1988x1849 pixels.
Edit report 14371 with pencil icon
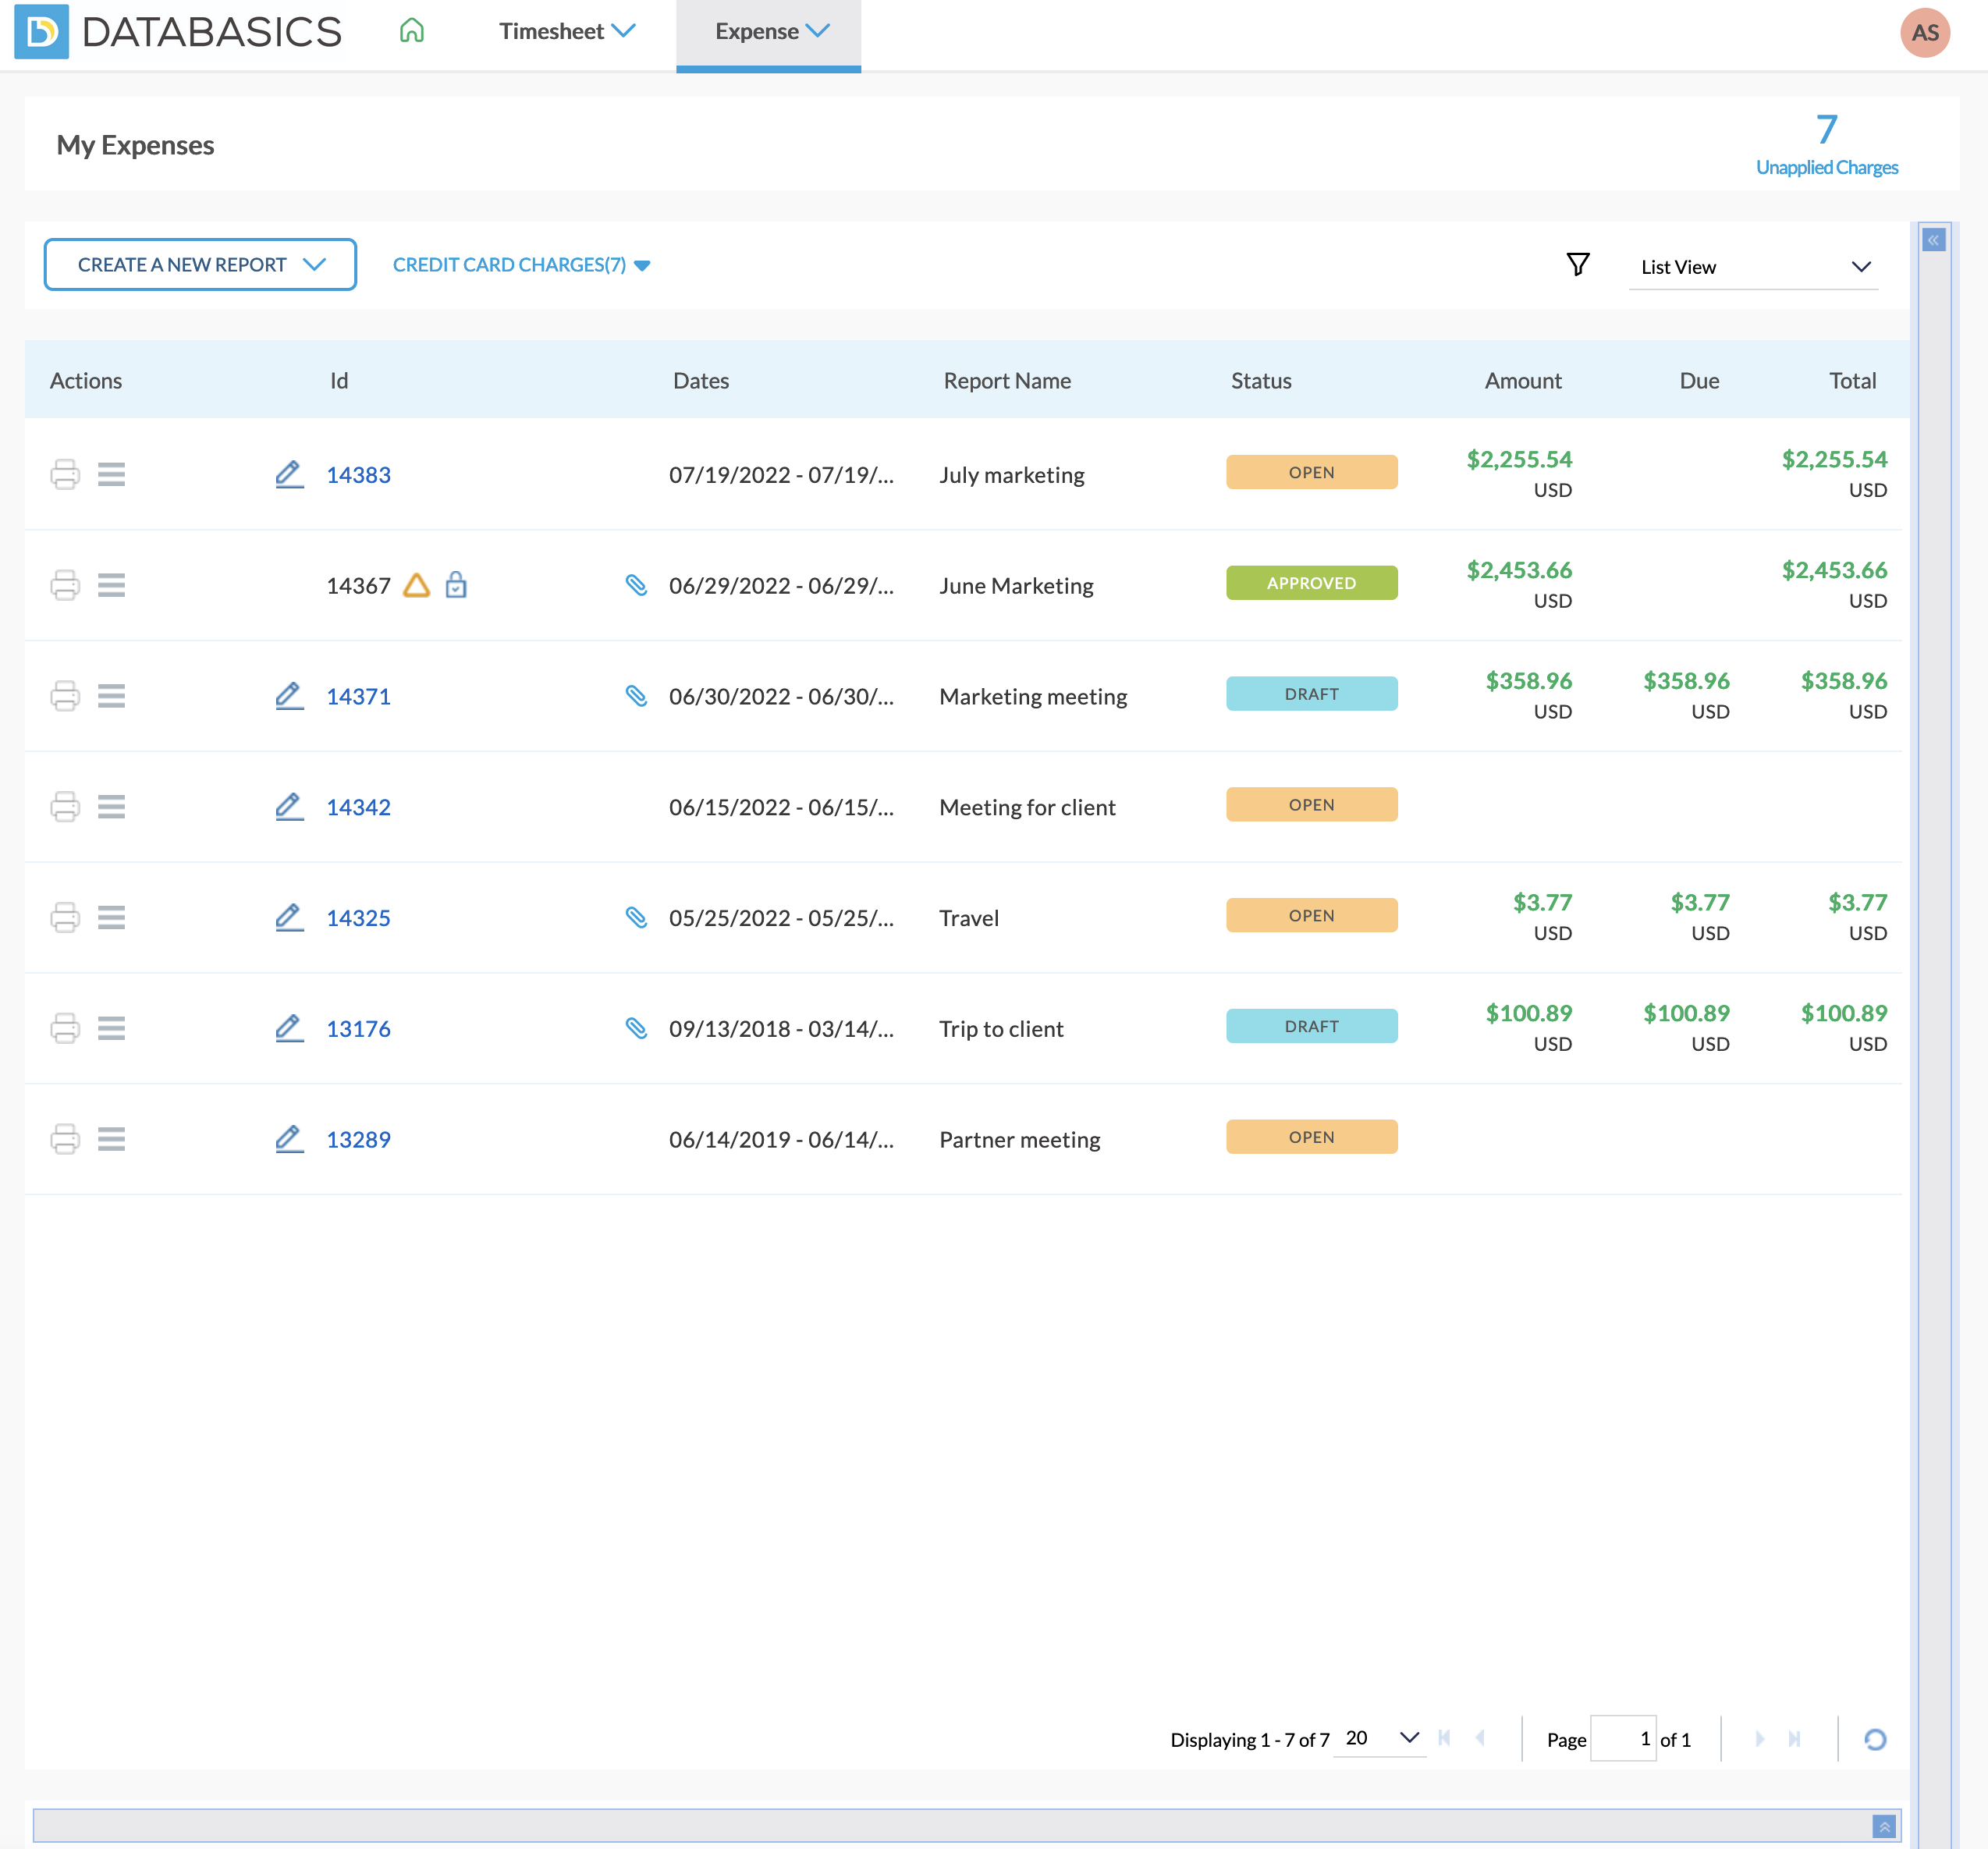point(289,695)
